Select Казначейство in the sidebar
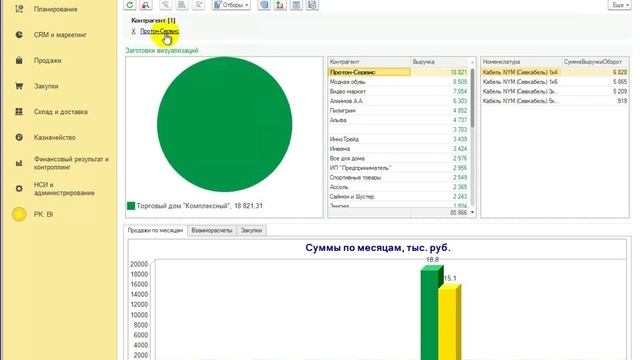Screen dimensions: 640x360 (x=55, y=137)
